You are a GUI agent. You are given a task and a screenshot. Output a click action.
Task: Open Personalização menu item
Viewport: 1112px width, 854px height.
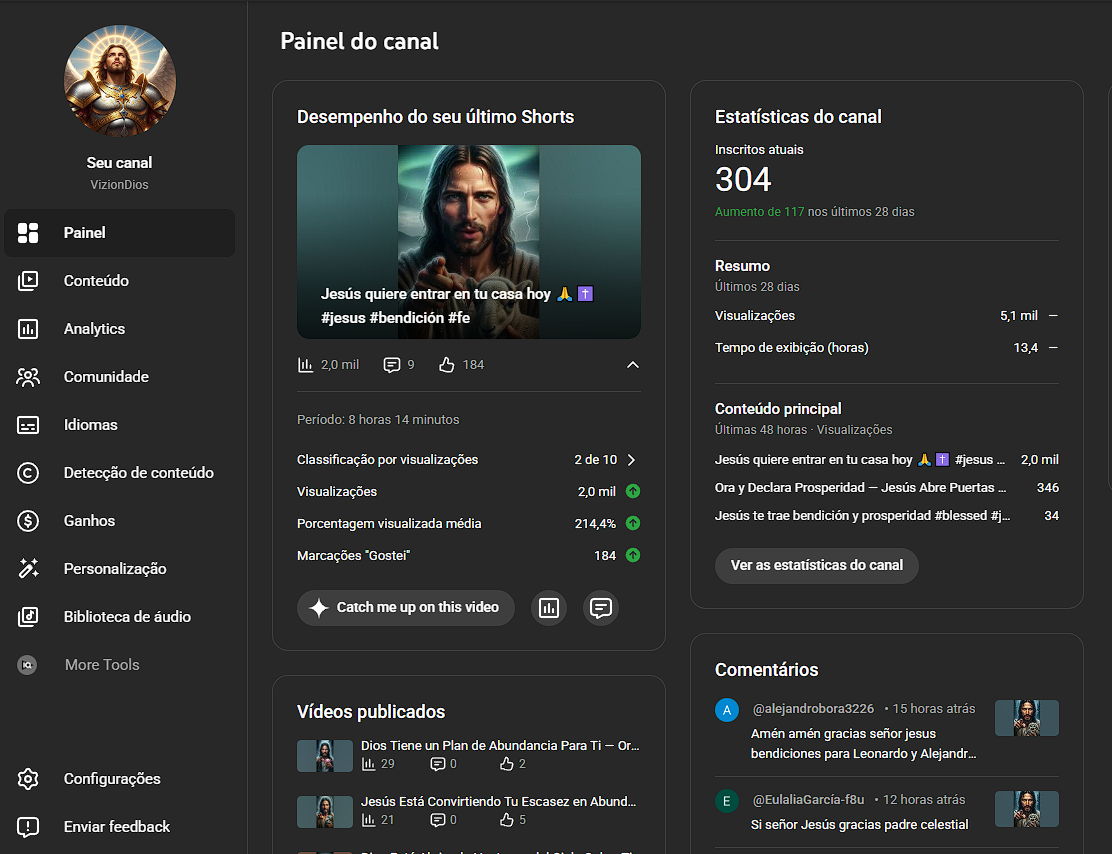click(114, 569)
